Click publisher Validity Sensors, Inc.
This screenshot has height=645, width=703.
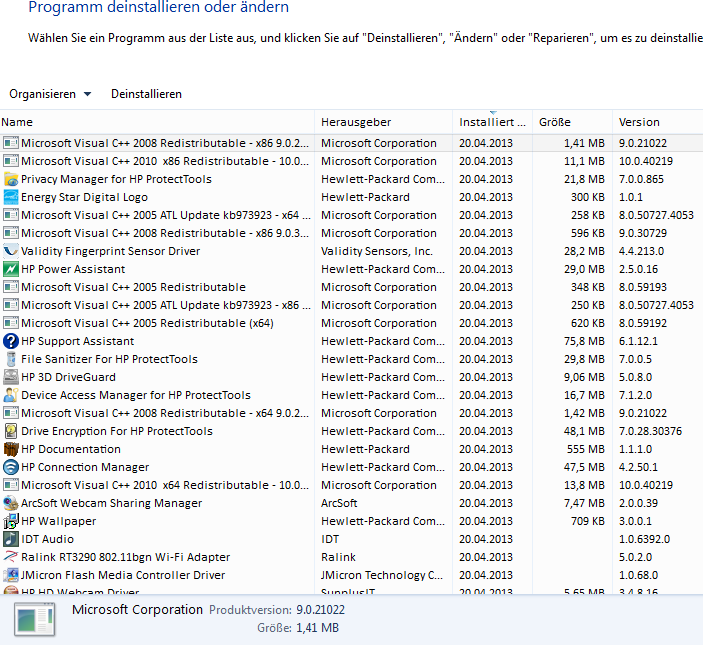[x=377, y=251]
